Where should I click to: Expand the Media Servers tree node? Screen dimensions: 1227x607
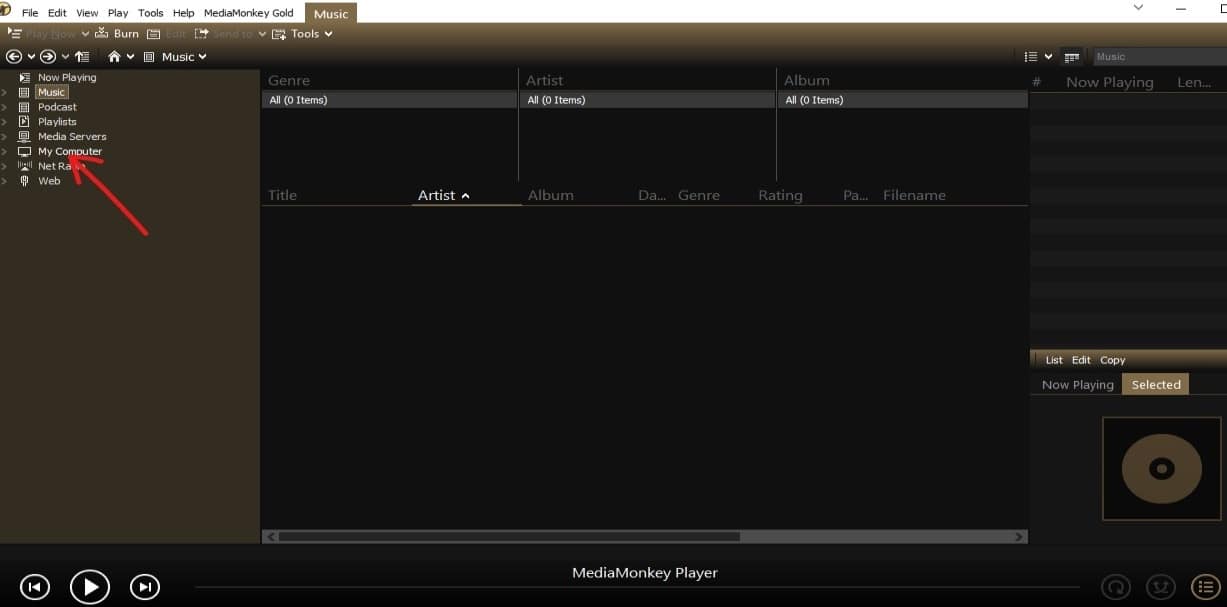coord(4,137)
